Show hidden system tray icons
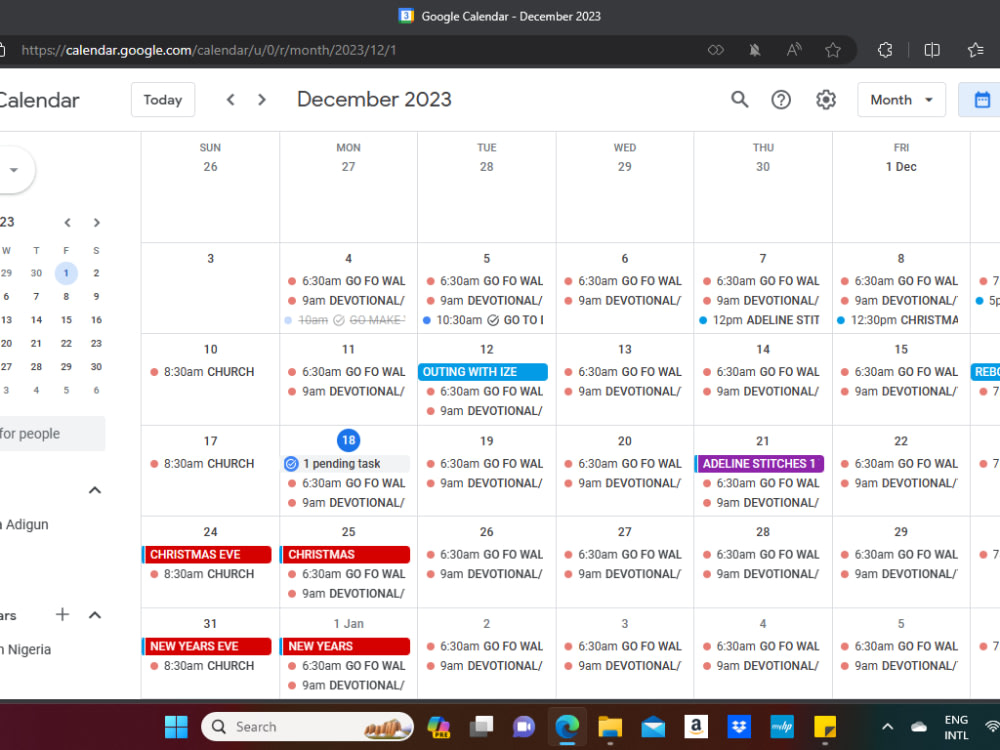 [x=887, y=726]
